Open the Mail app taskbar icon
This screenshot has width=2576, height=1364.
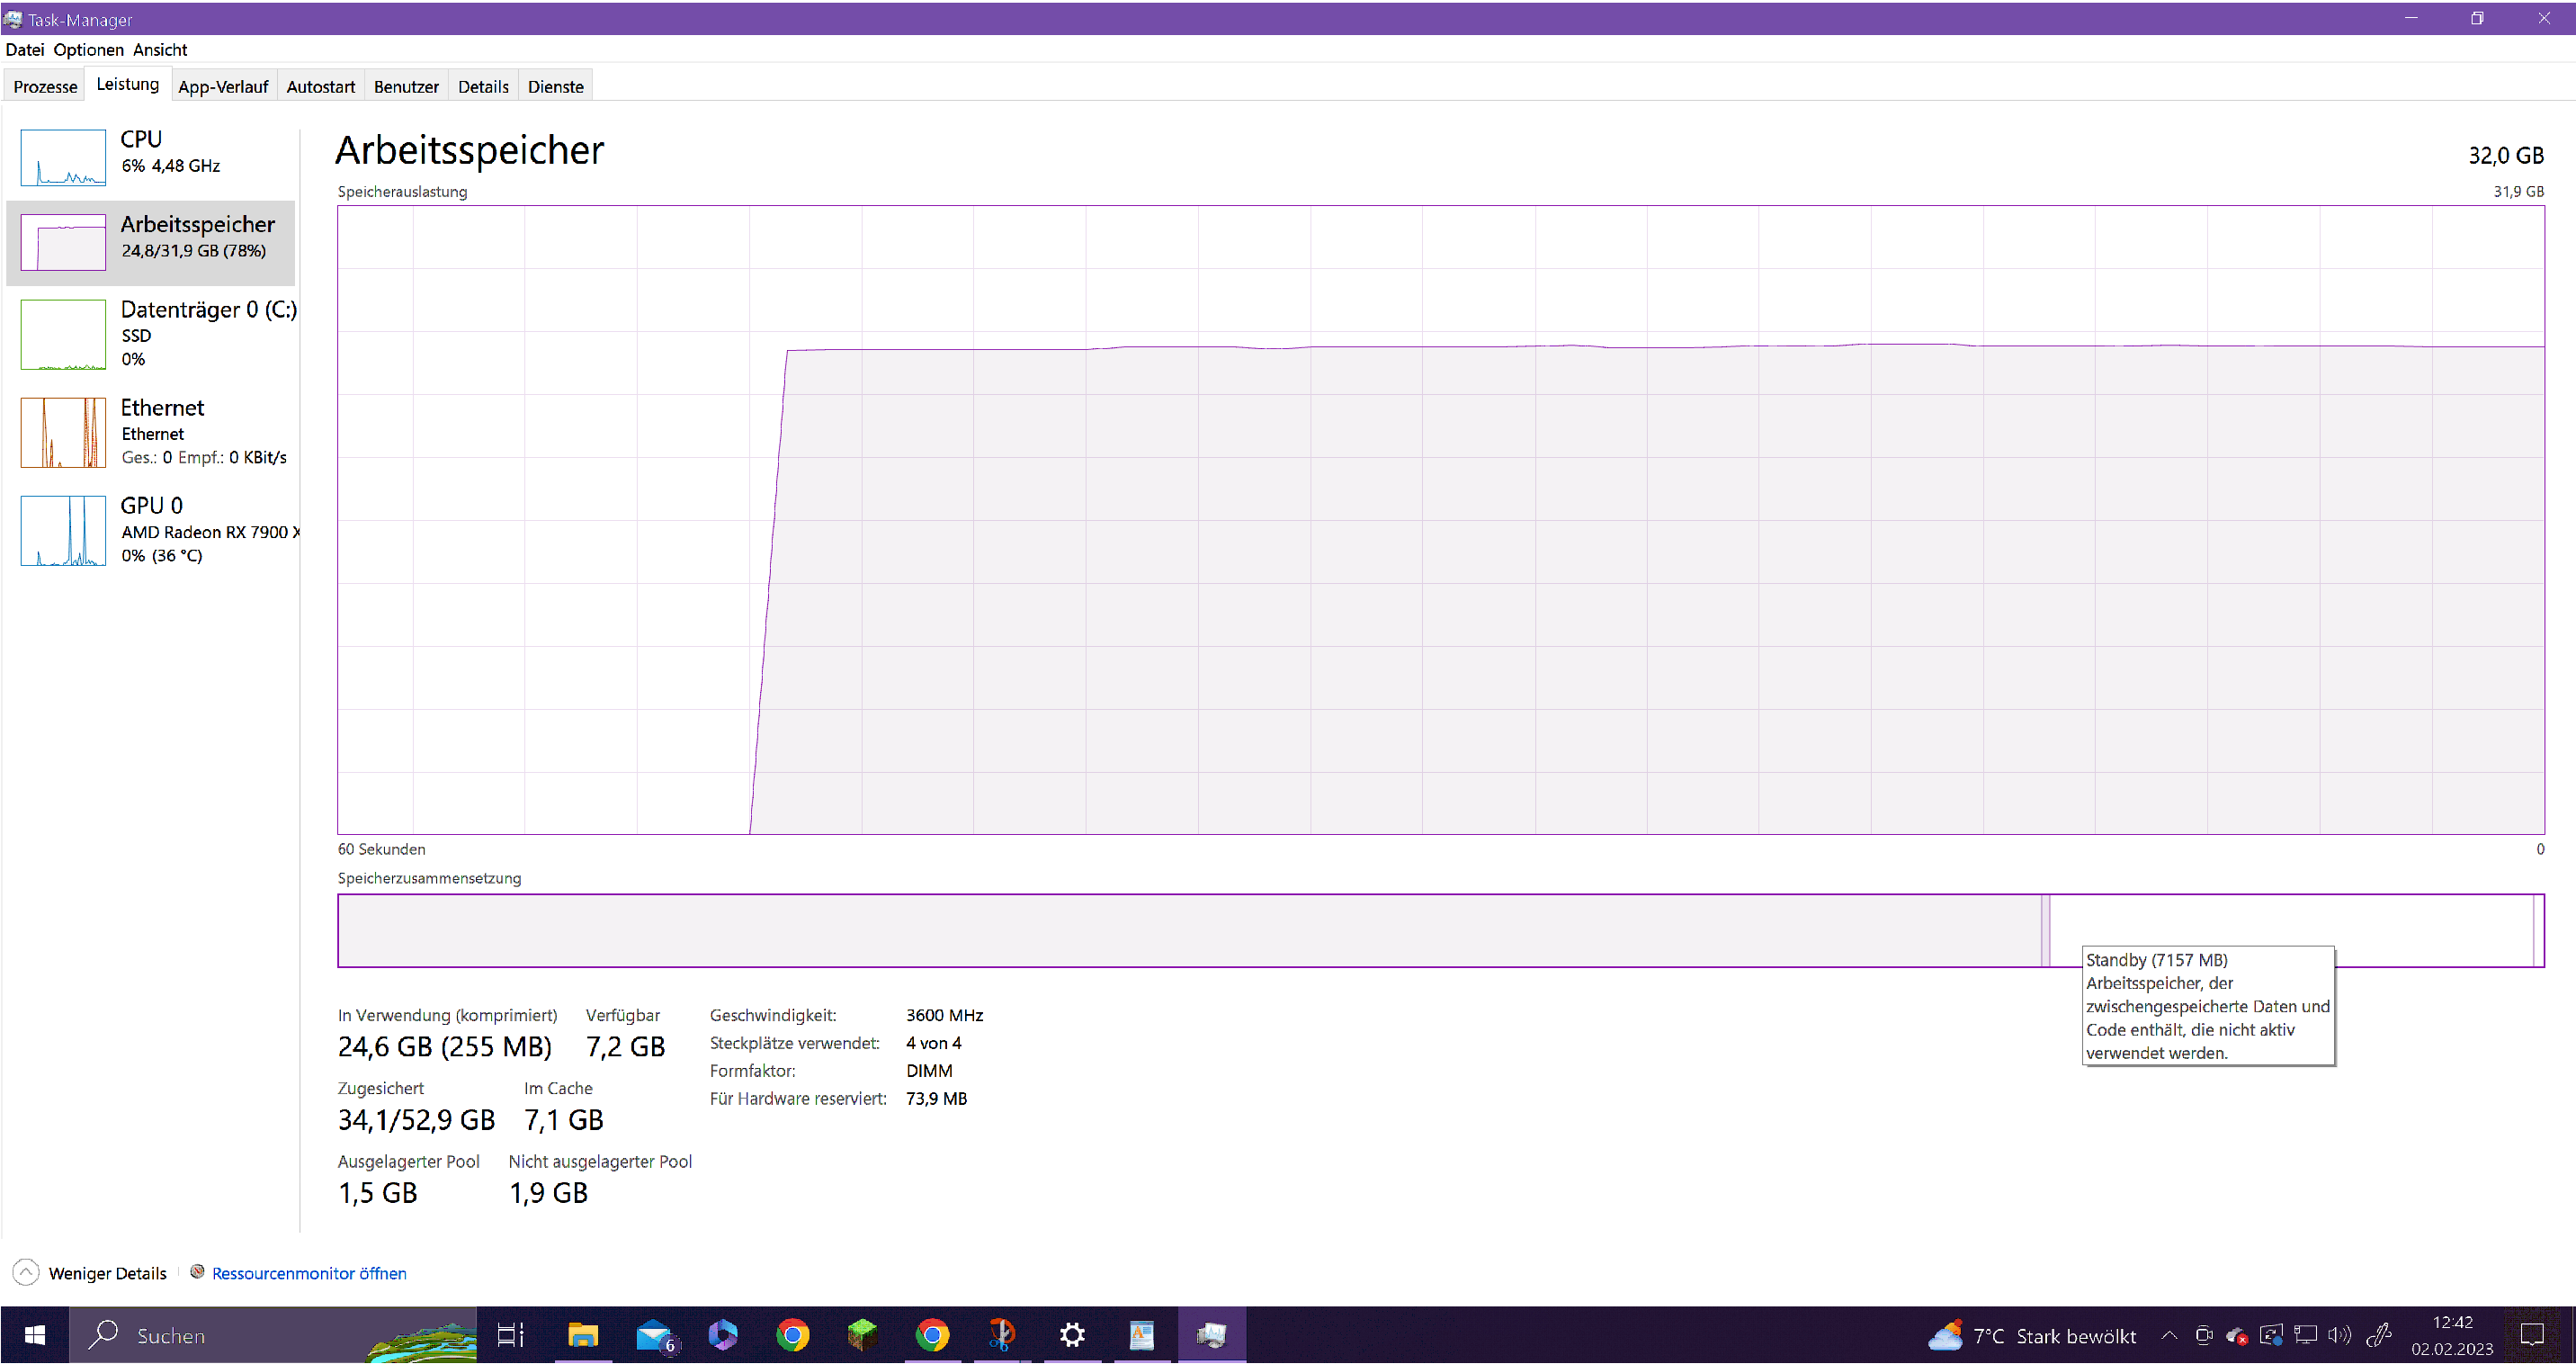(653, 1335)
